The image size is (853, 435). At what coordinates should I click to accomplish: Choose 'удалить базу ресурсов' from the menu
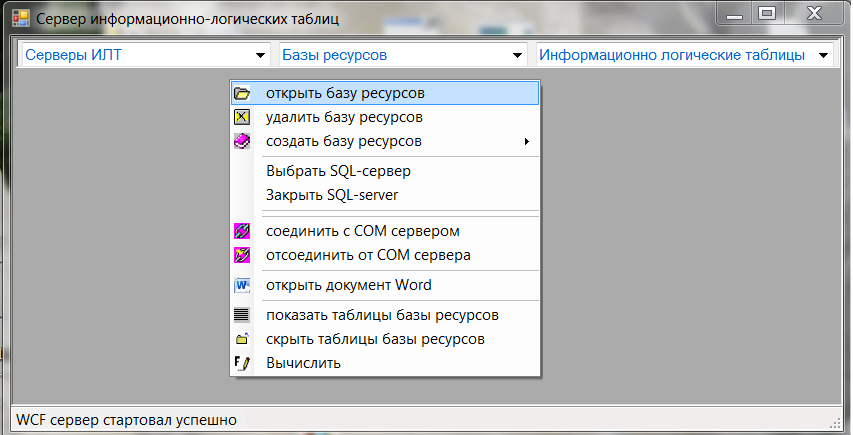pyautogui.click(x=385, y=117)
